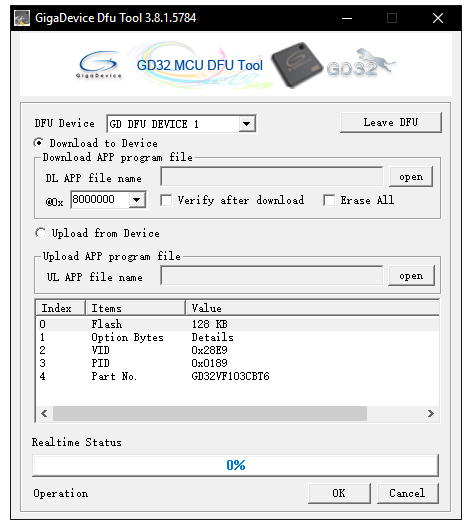Click the 0x28E9 VID value

209,350
